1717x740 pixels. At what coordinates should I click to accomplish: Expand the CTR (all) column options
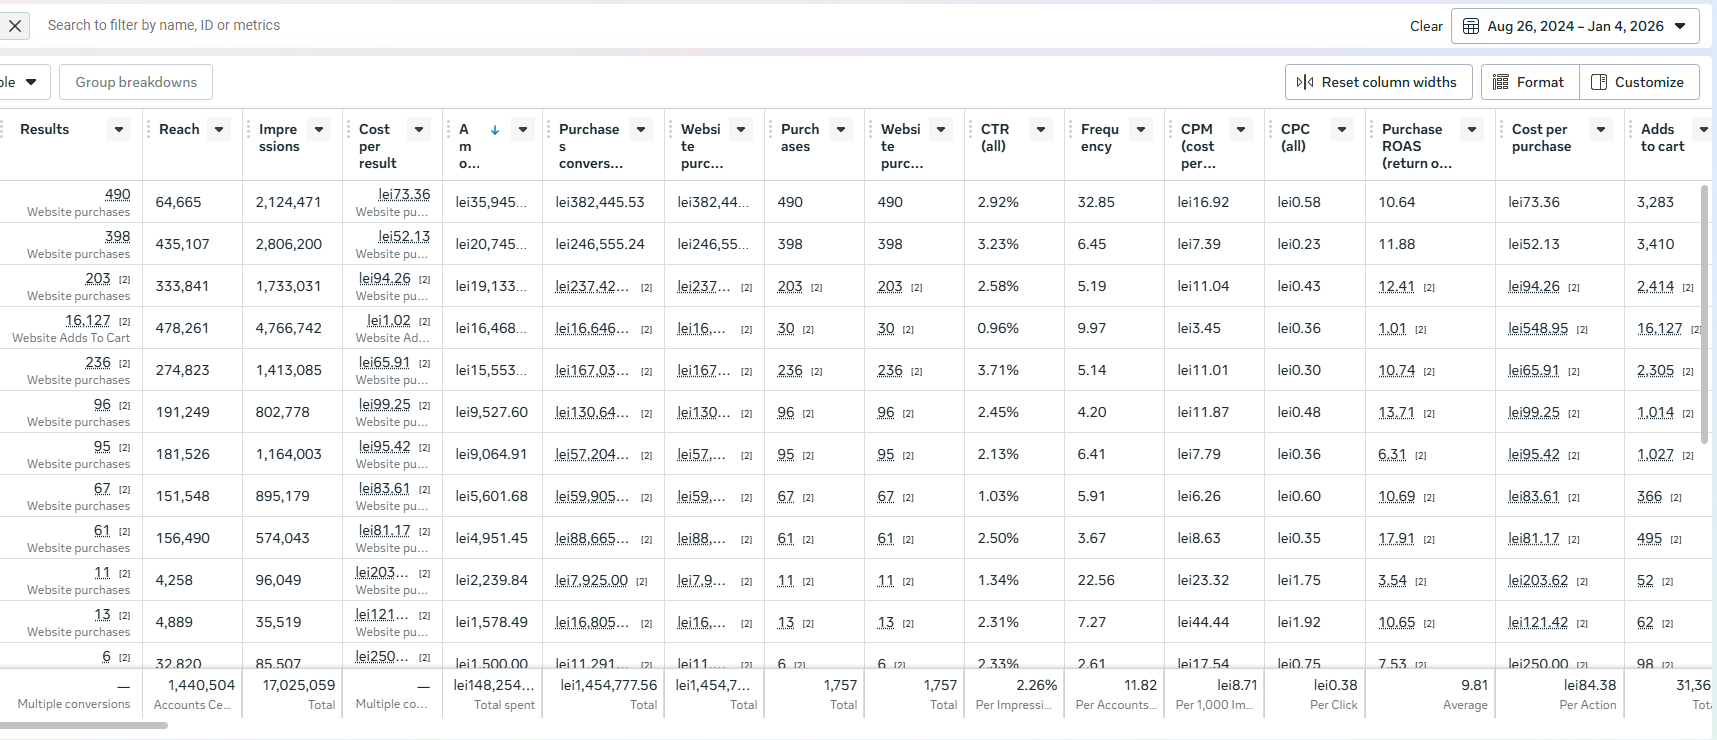tap(1041, 129)
